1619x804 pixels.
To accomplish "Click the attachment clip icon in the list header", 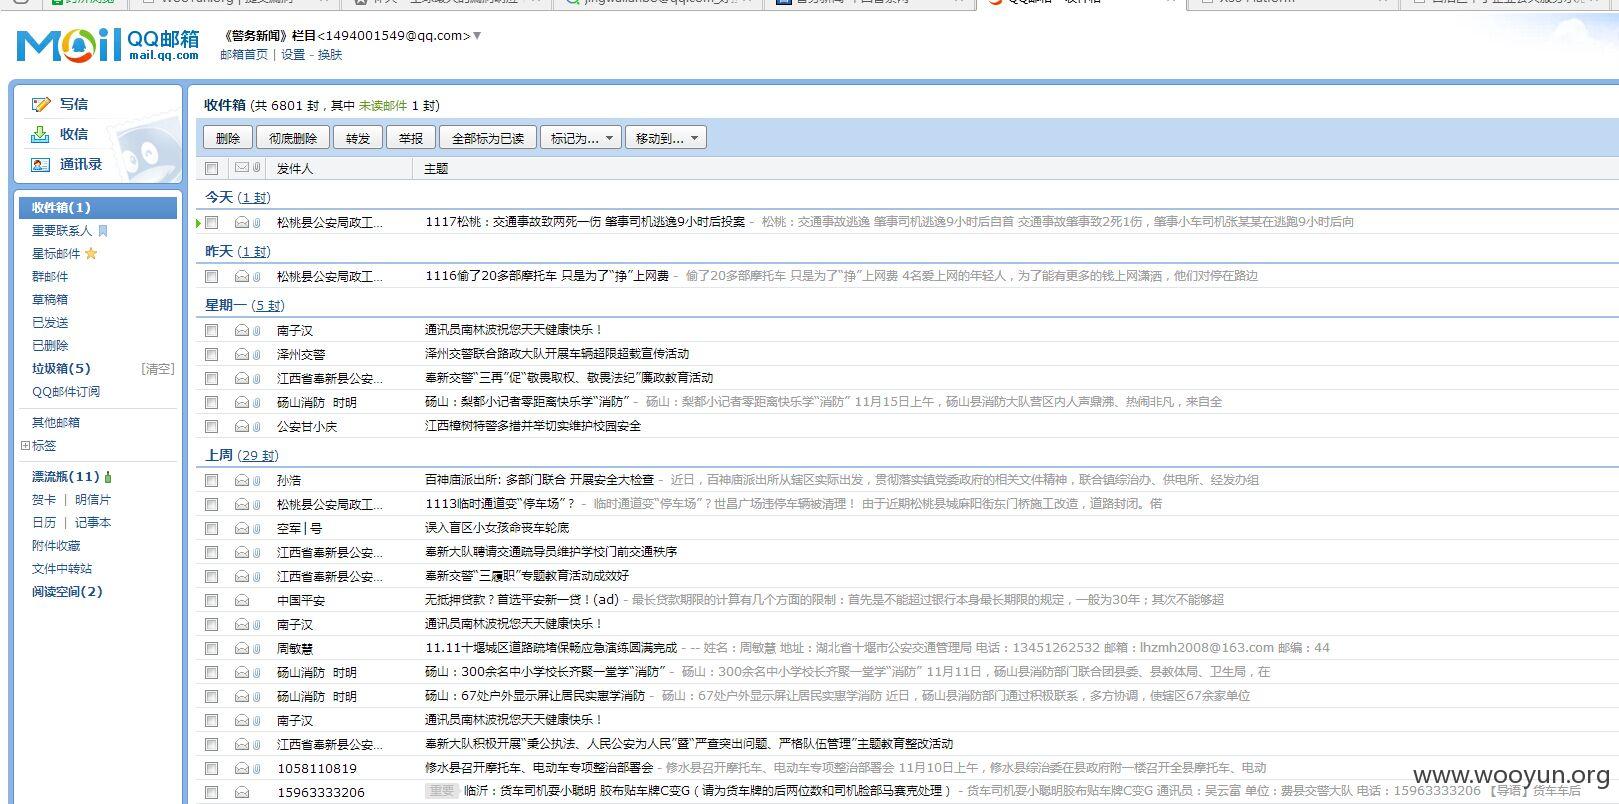I will [257, 168].
